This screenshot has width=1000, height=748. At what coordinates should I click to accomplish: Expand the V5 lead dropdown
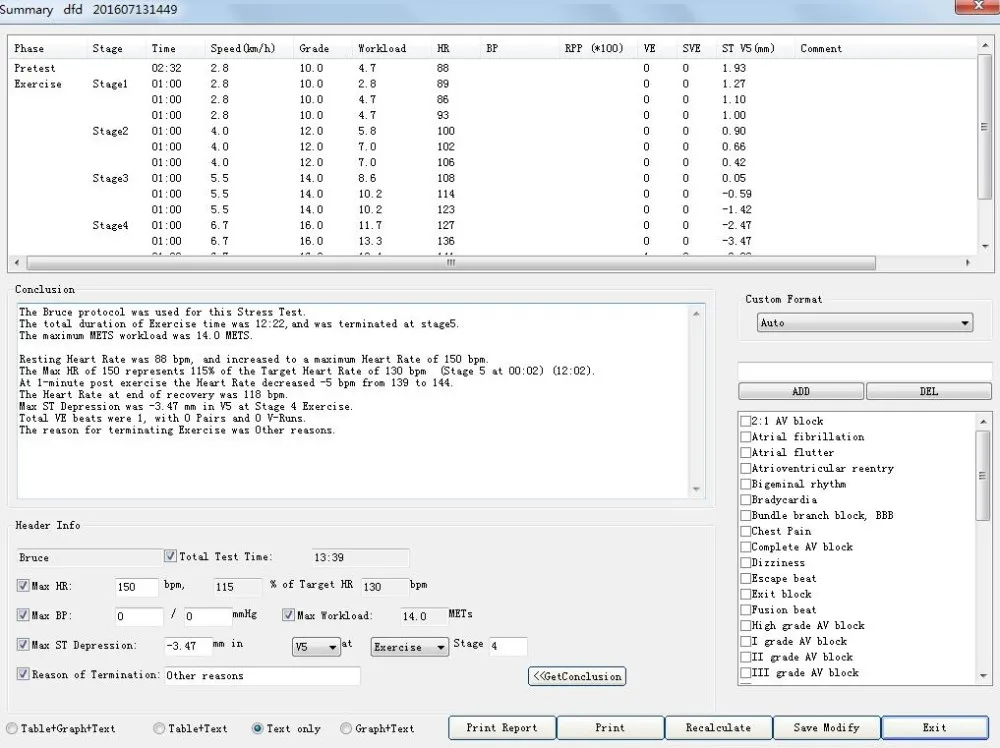pos(316,647)
